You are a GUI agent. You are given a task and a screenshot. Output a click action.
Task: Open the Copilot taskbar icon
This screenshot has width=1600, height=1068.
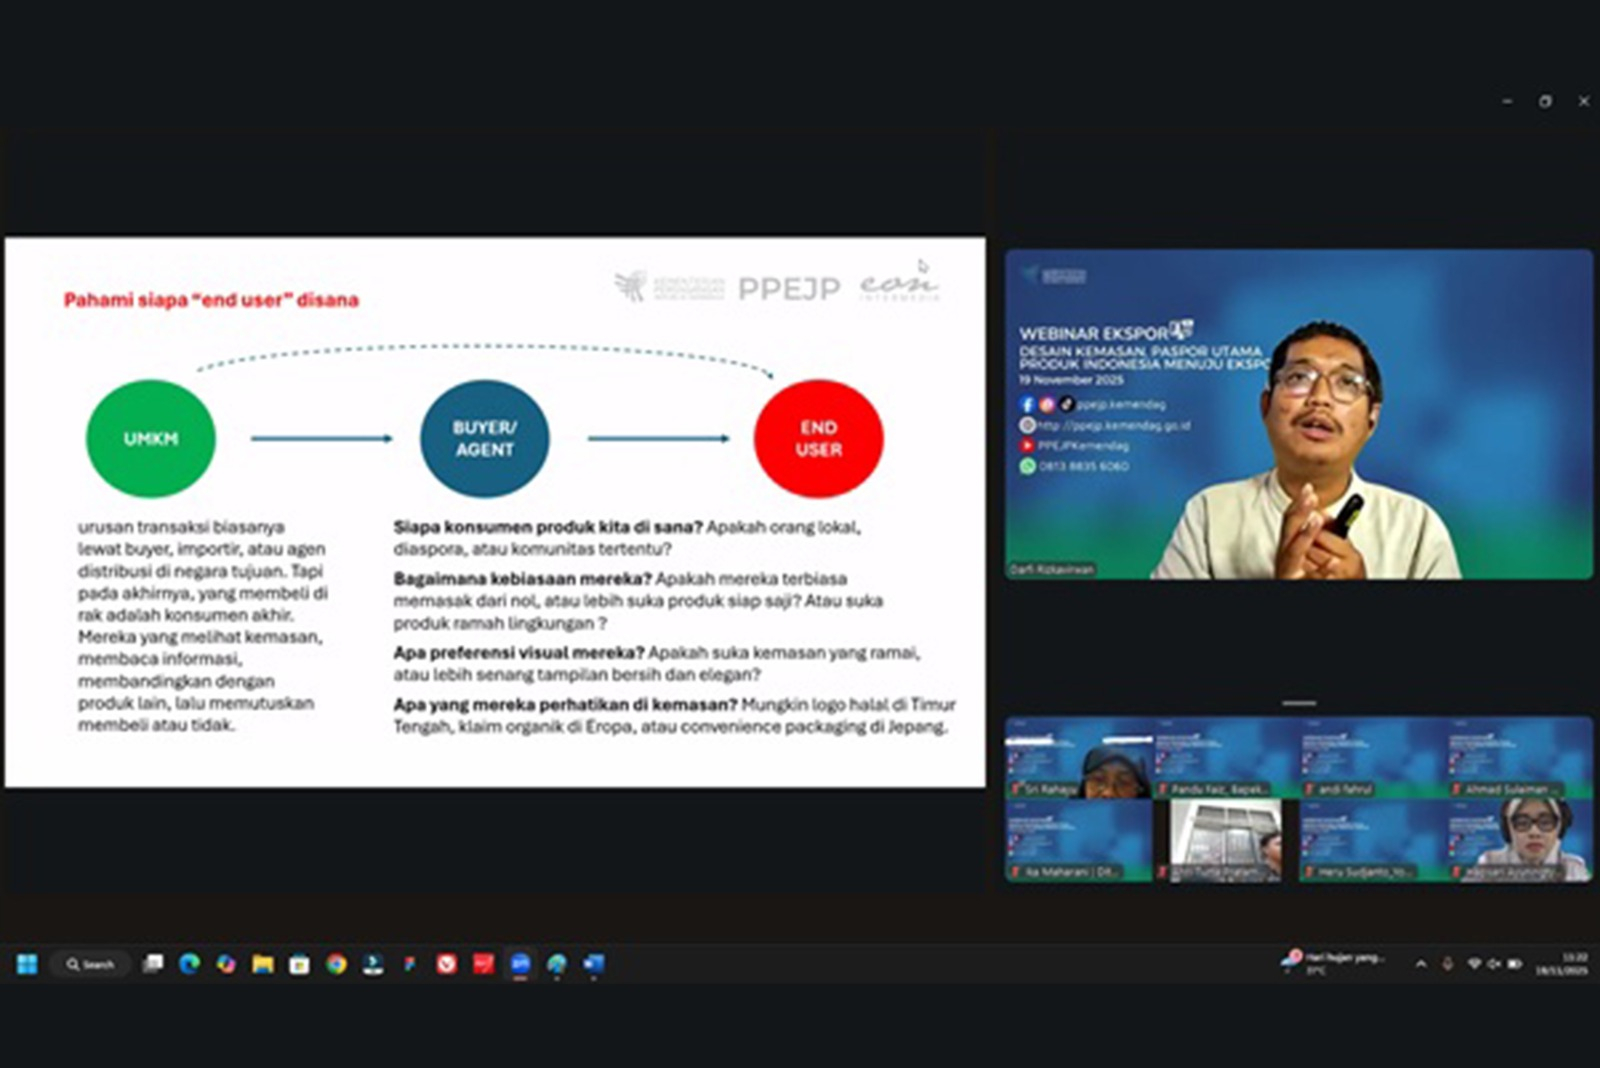tap(226, 964)
